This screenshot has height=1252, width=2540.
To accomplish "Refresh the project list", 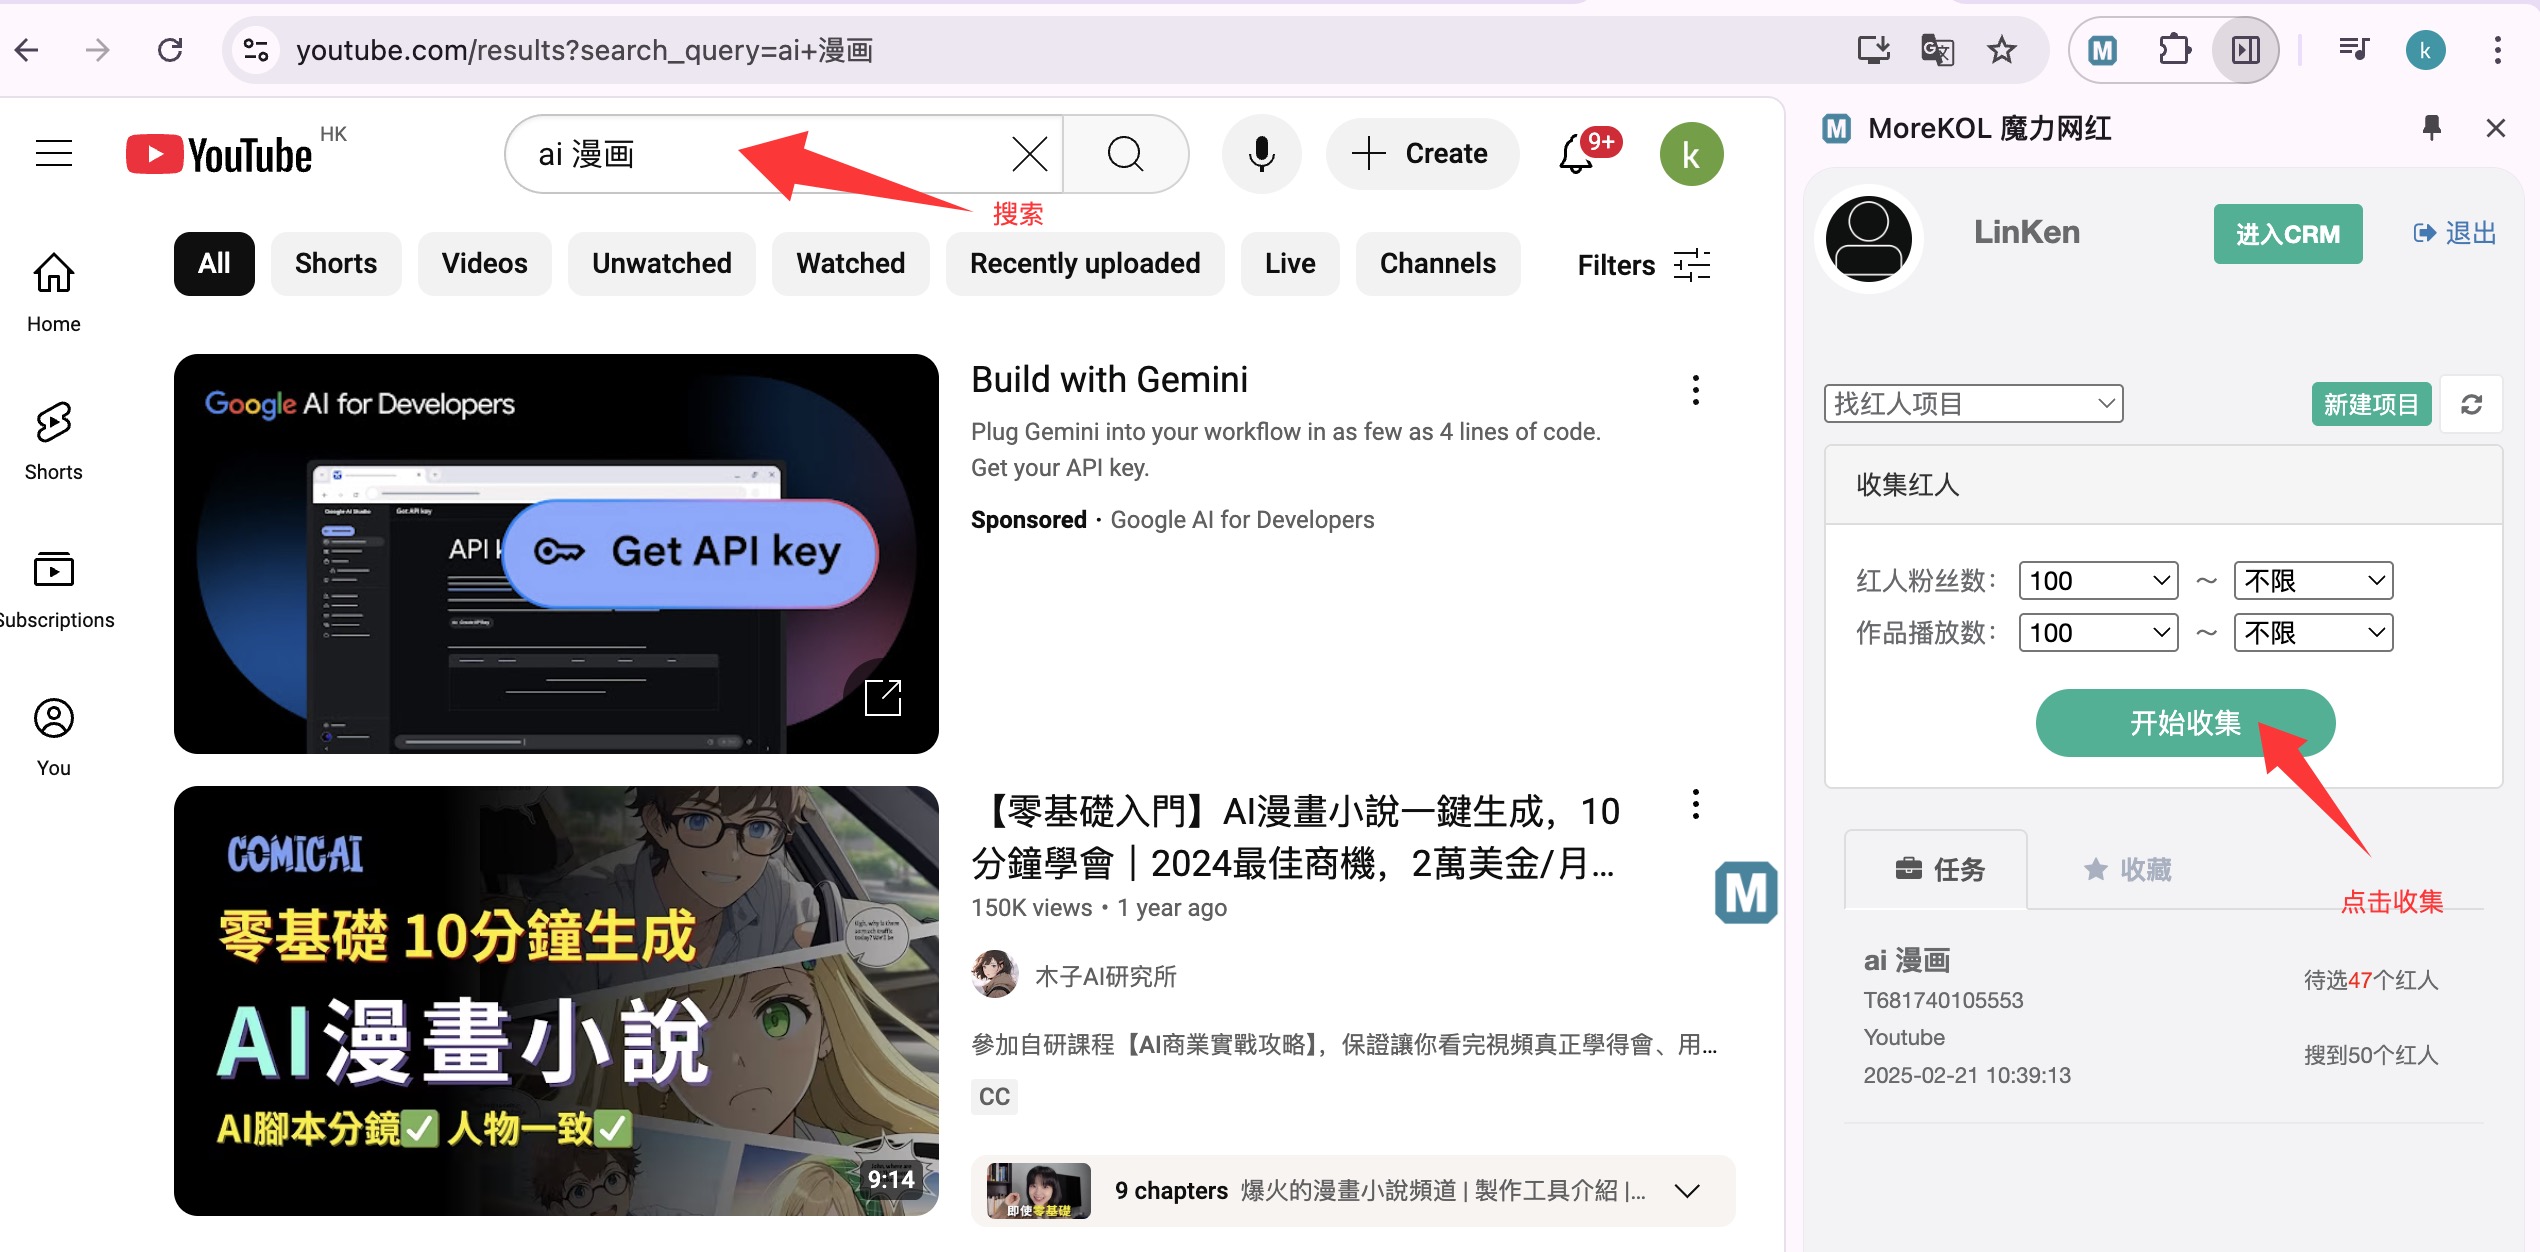I will coord(2472,404).
